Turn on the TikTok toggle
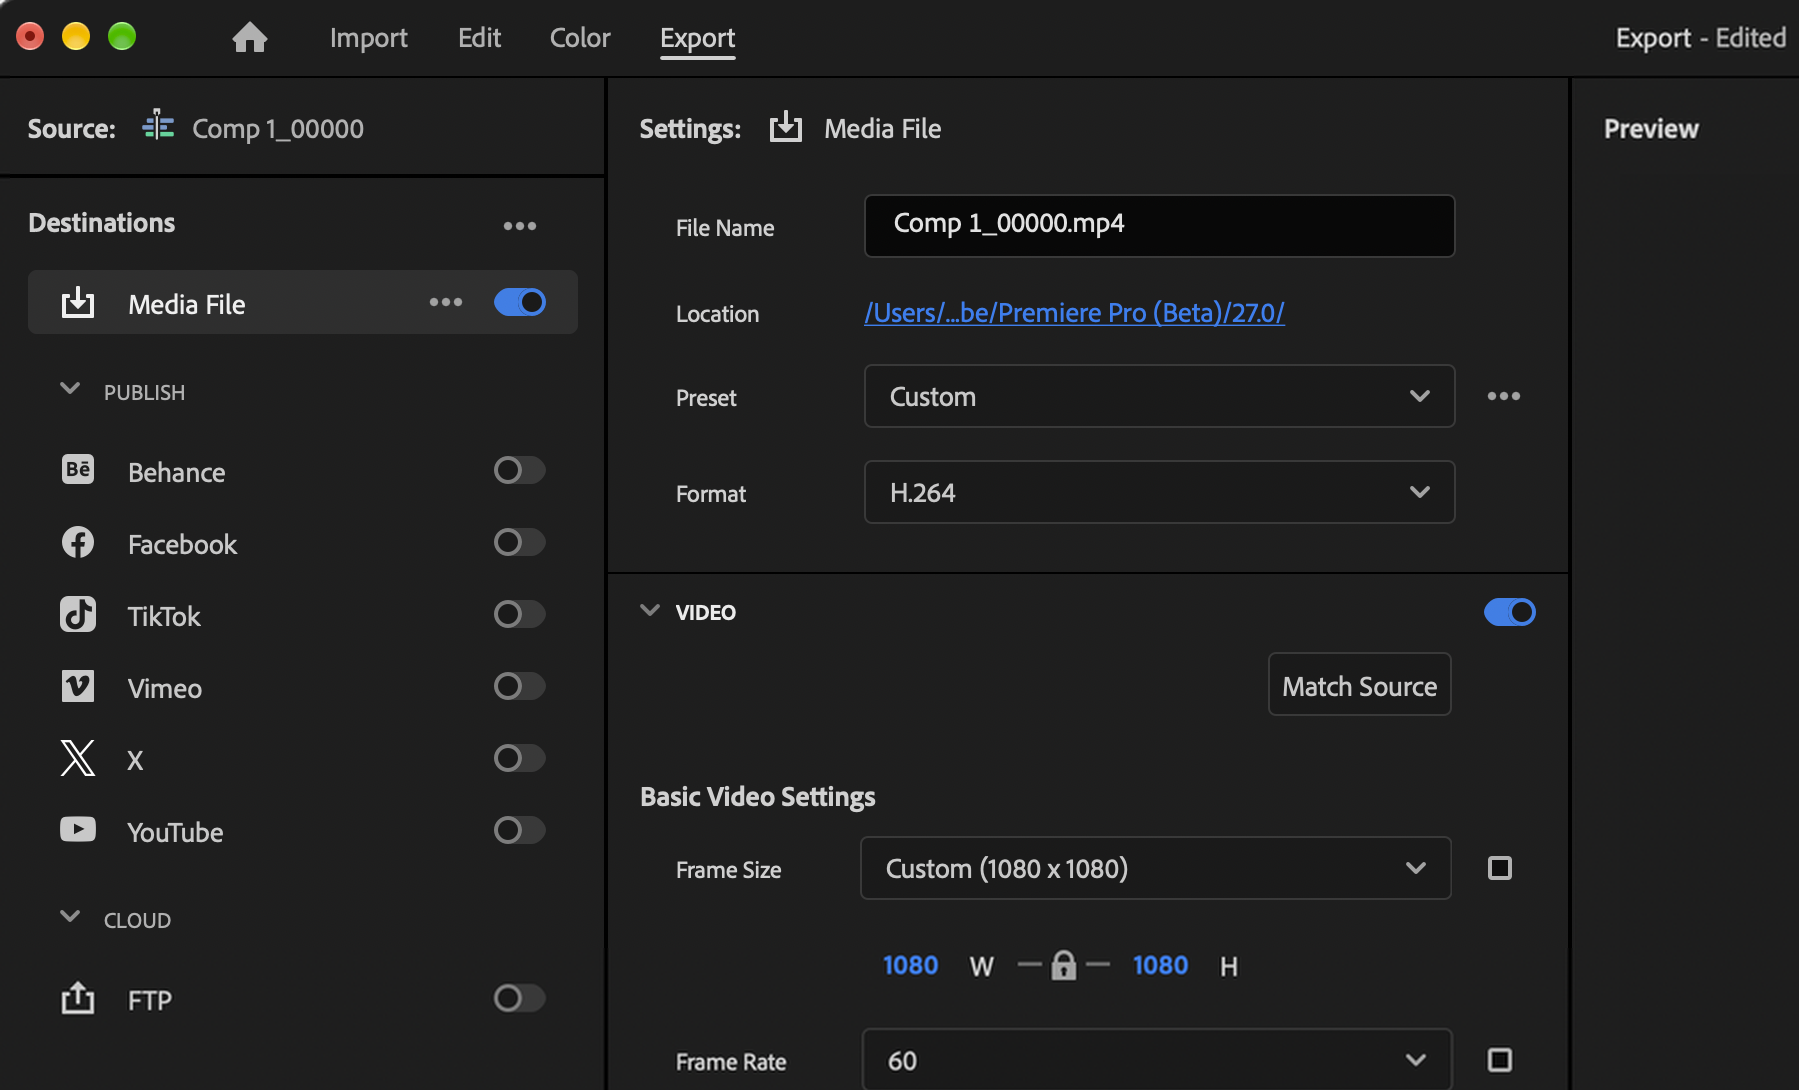Screen dimensions: 1799x1090 520,614
